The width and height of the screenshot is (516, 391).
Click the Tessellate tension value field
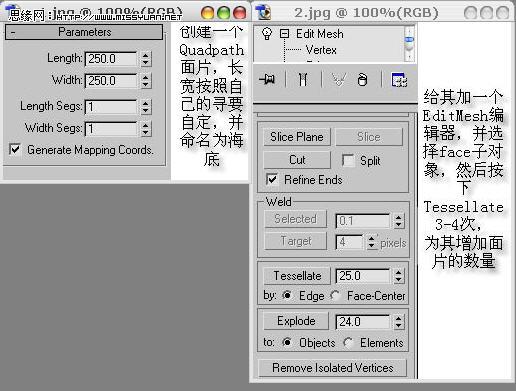363,276
